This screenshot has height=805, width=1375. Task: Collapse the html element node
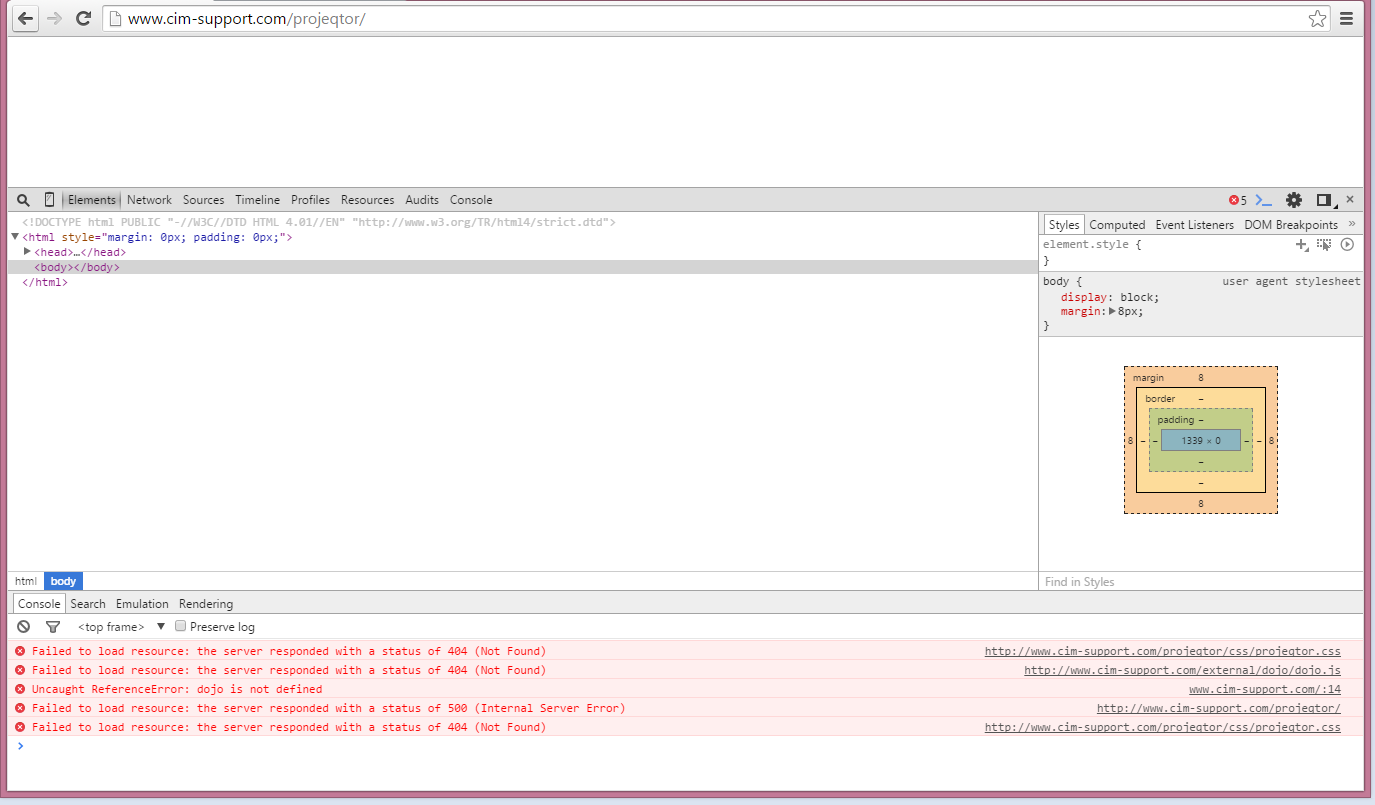15,237
